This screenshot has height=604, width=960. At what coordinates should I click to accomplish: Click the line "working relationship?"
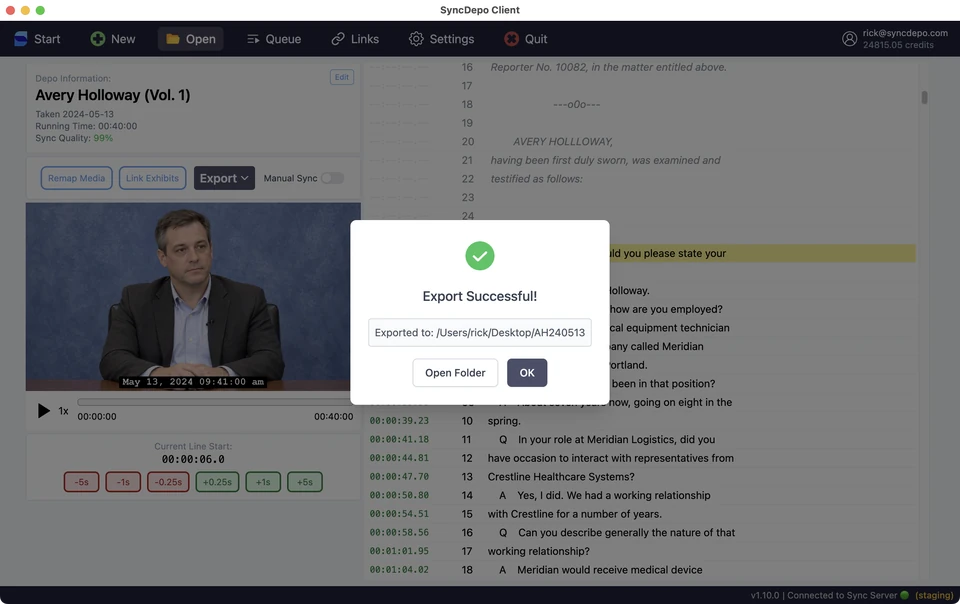pyautogui.click(x=539, y=551)
